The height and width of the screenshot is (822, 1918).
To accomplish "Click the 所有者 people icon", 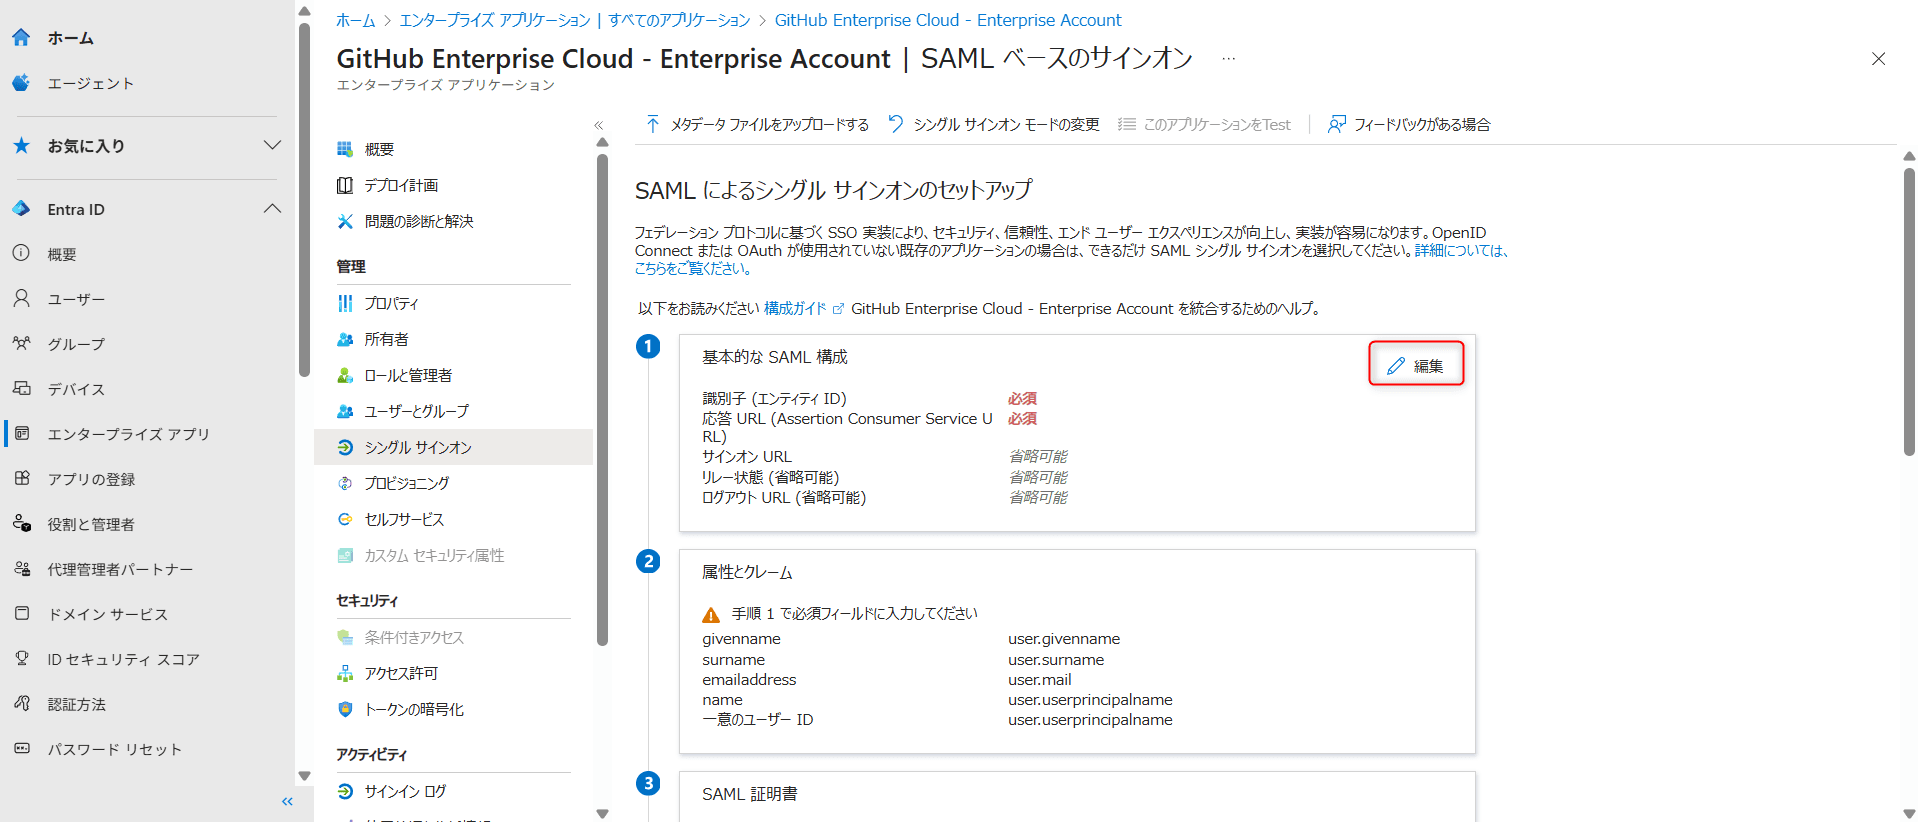I will point(345,339).
